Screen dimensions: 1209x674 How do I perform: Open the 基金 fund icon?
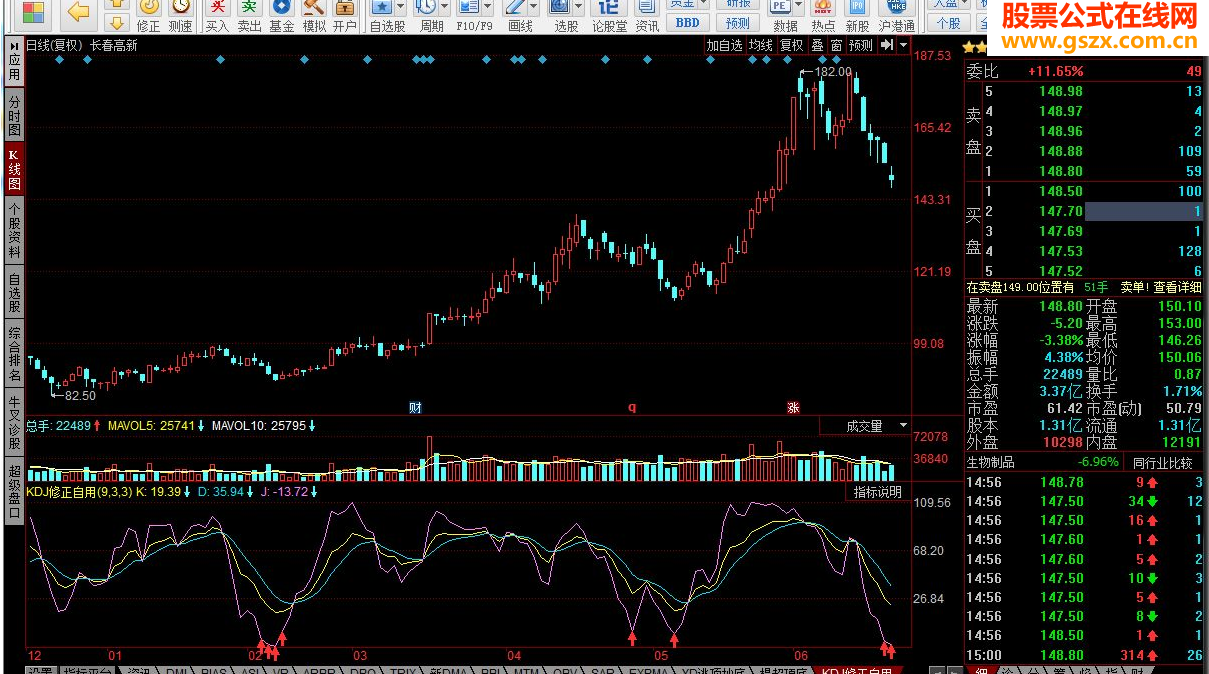[x=281, y=16]
